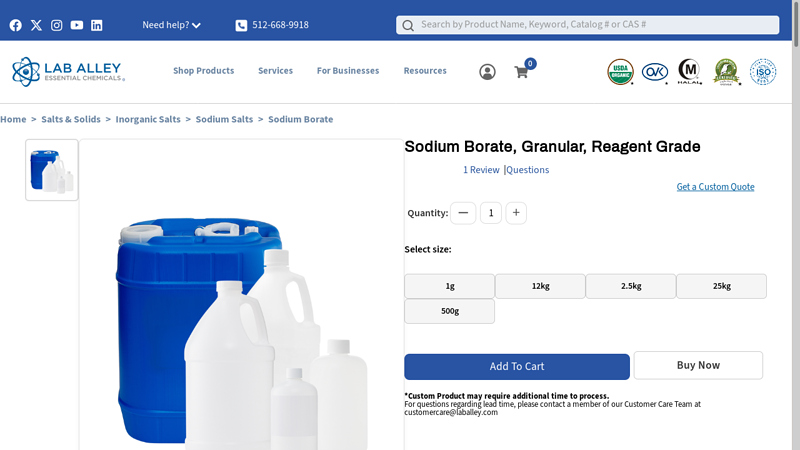Screen dimensions: 800x450
Task: Select the 1g size option
Action: click(449, 286)
